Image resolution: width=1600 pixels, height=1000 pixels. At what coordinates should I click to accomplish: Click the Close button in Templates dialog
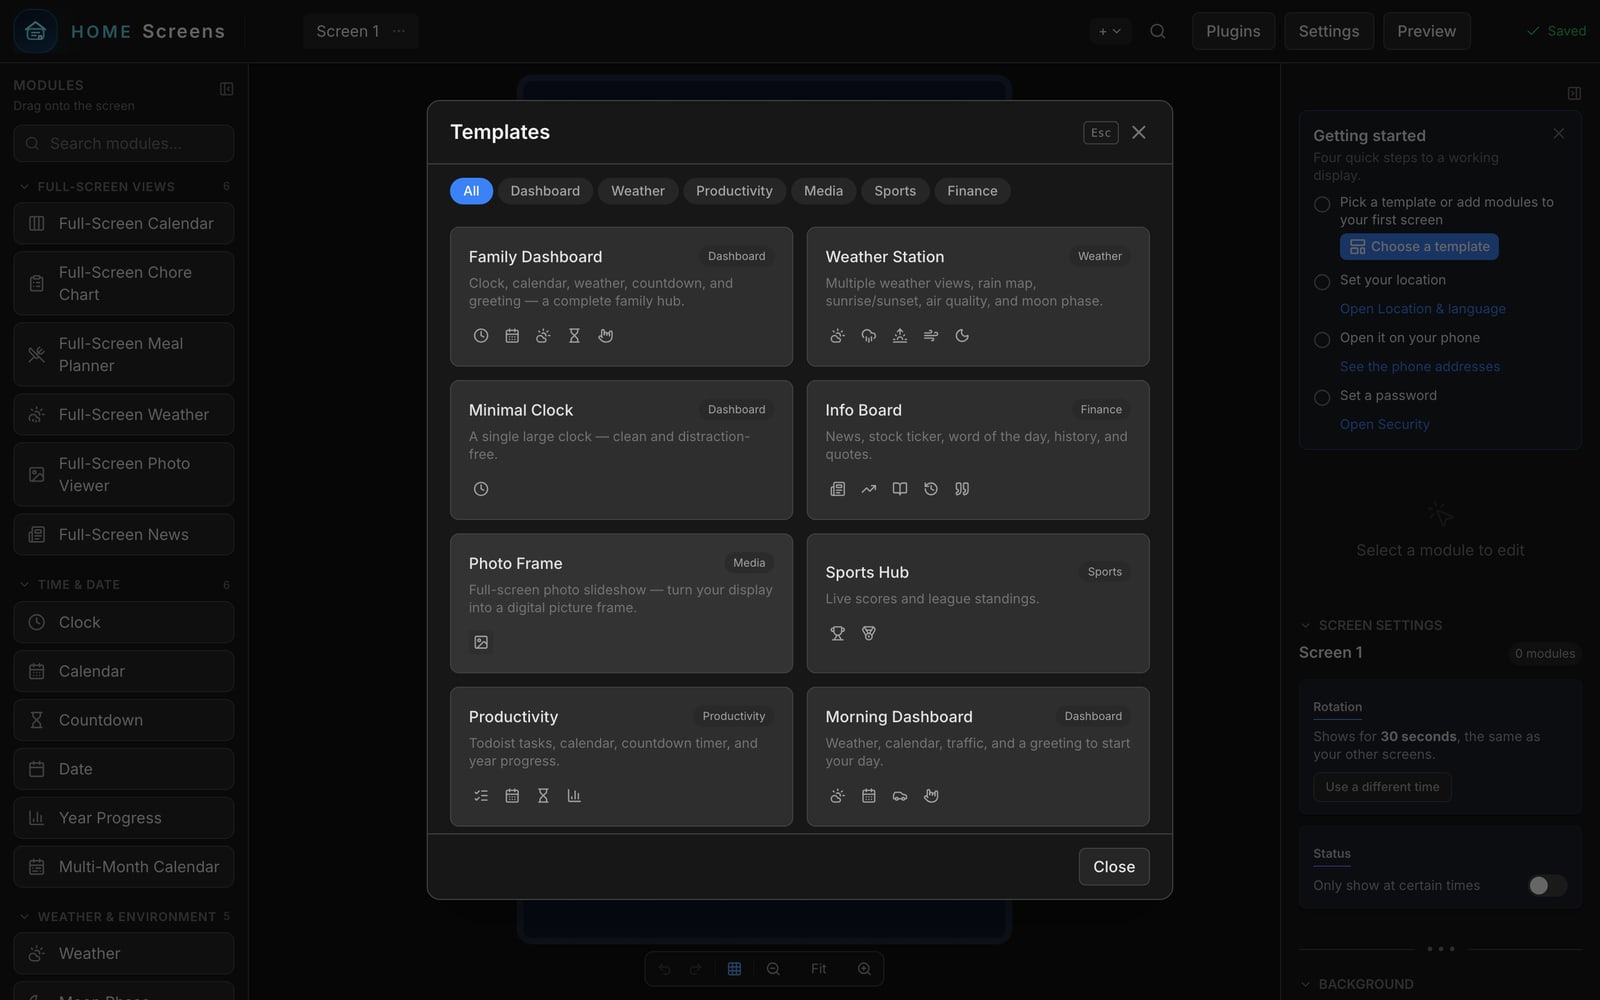[1114, 867]
